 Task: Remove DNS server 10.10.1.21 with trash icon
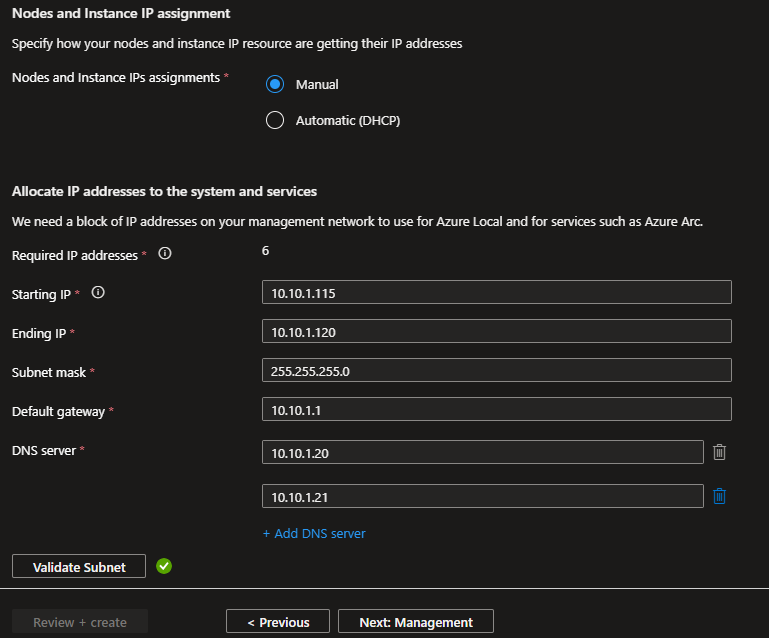coord(719,496)
